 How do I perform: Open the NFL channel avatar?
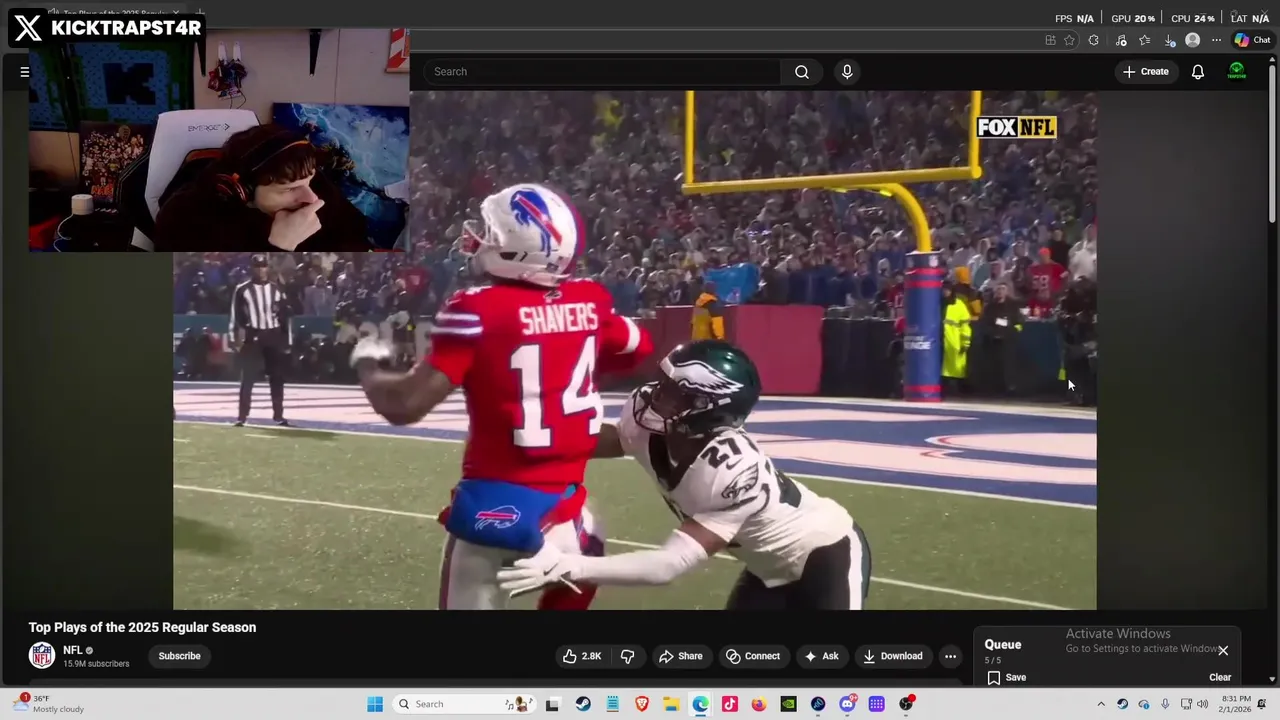click(41, 656)
